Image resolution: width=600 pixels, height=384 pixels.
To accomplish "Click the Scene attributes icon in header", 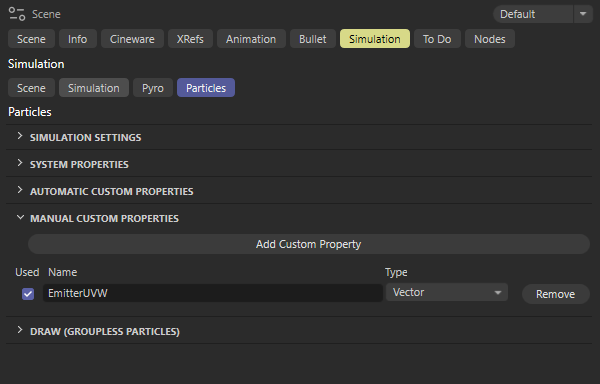I will coord(17,14).
